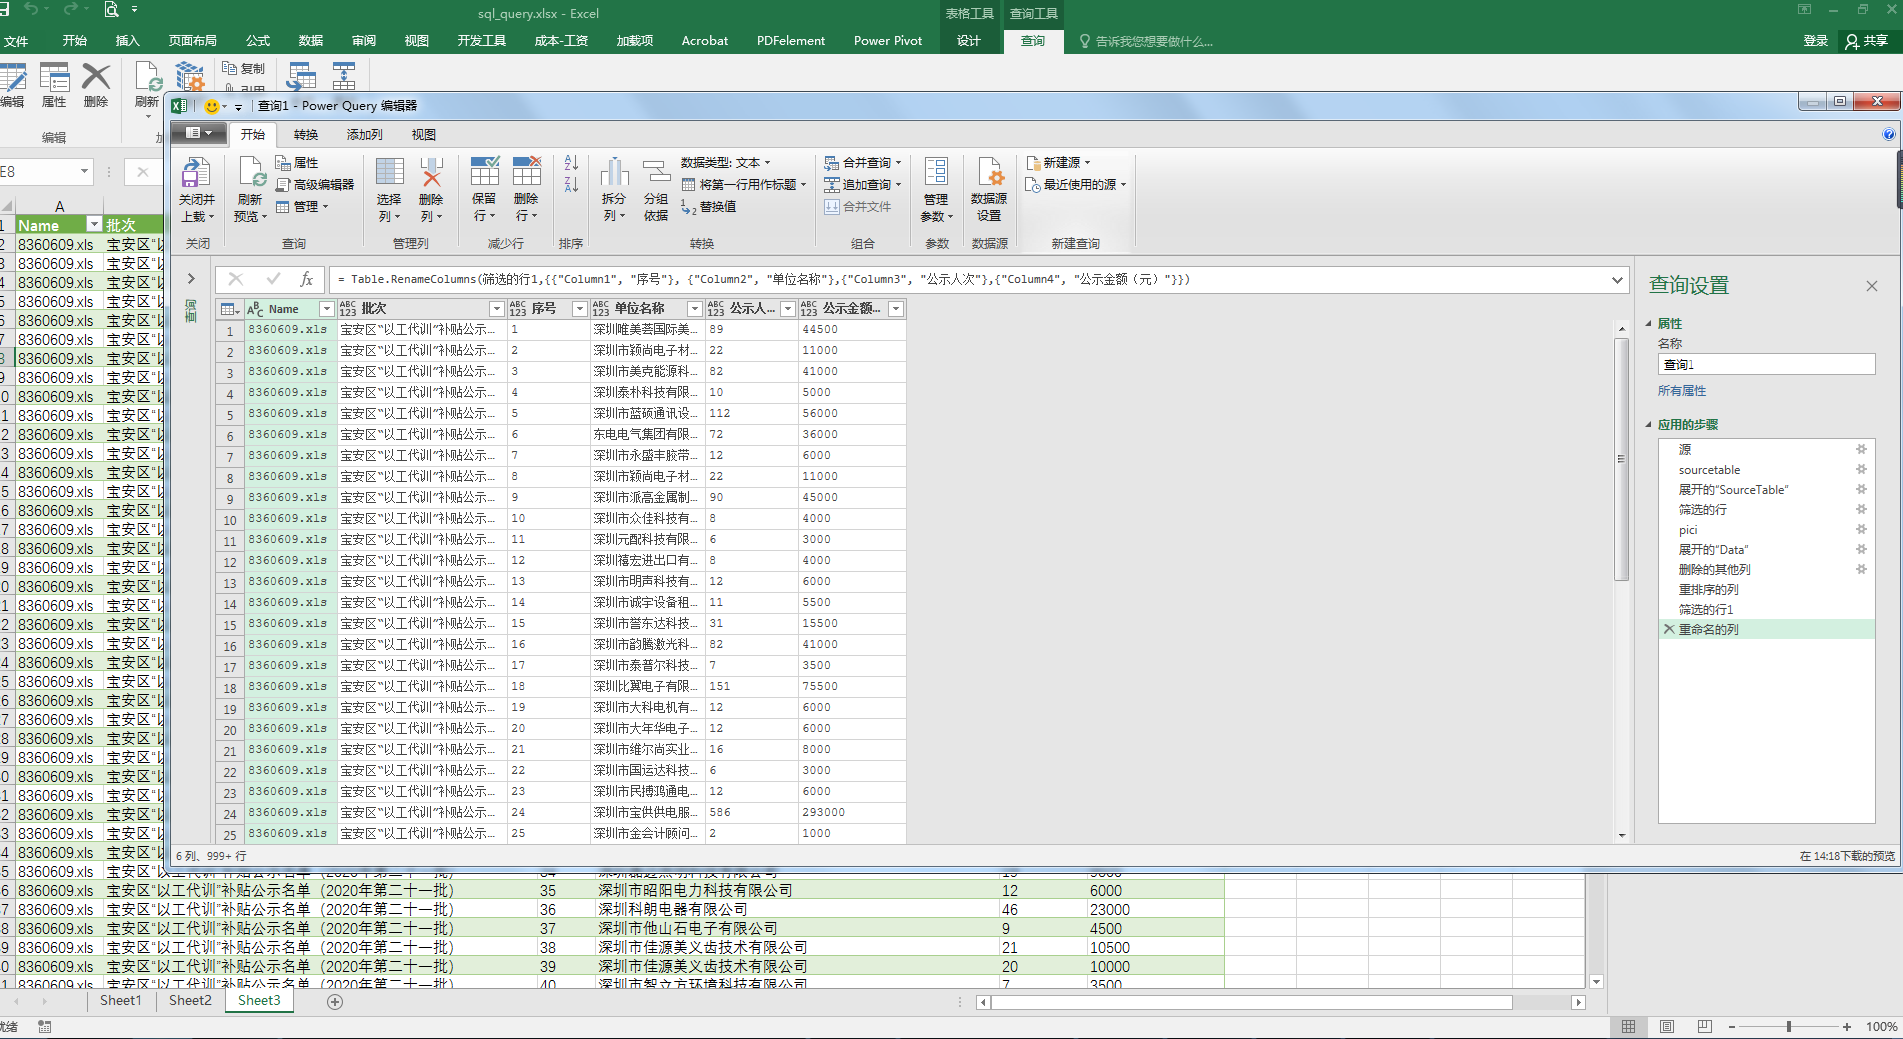This screenshot has width=1903, height=1039.
Task: Click the Excel horizontal scrollbar
Action: point(1252,1002)
